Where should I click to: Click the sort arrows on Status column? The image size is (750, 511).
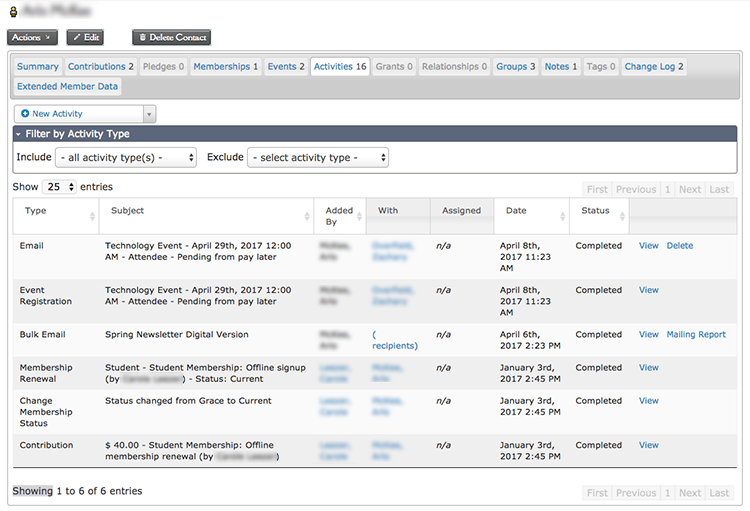(x=622, y=216)
